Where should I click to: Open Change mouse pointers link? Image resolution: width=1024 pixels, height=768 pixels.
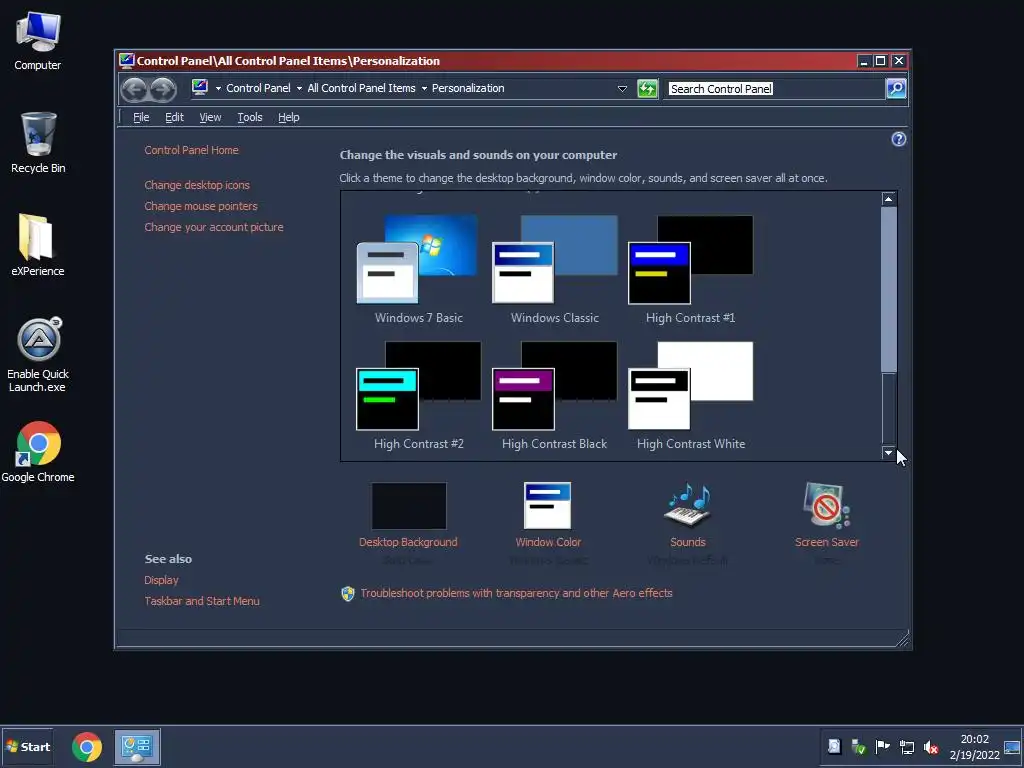200,206
